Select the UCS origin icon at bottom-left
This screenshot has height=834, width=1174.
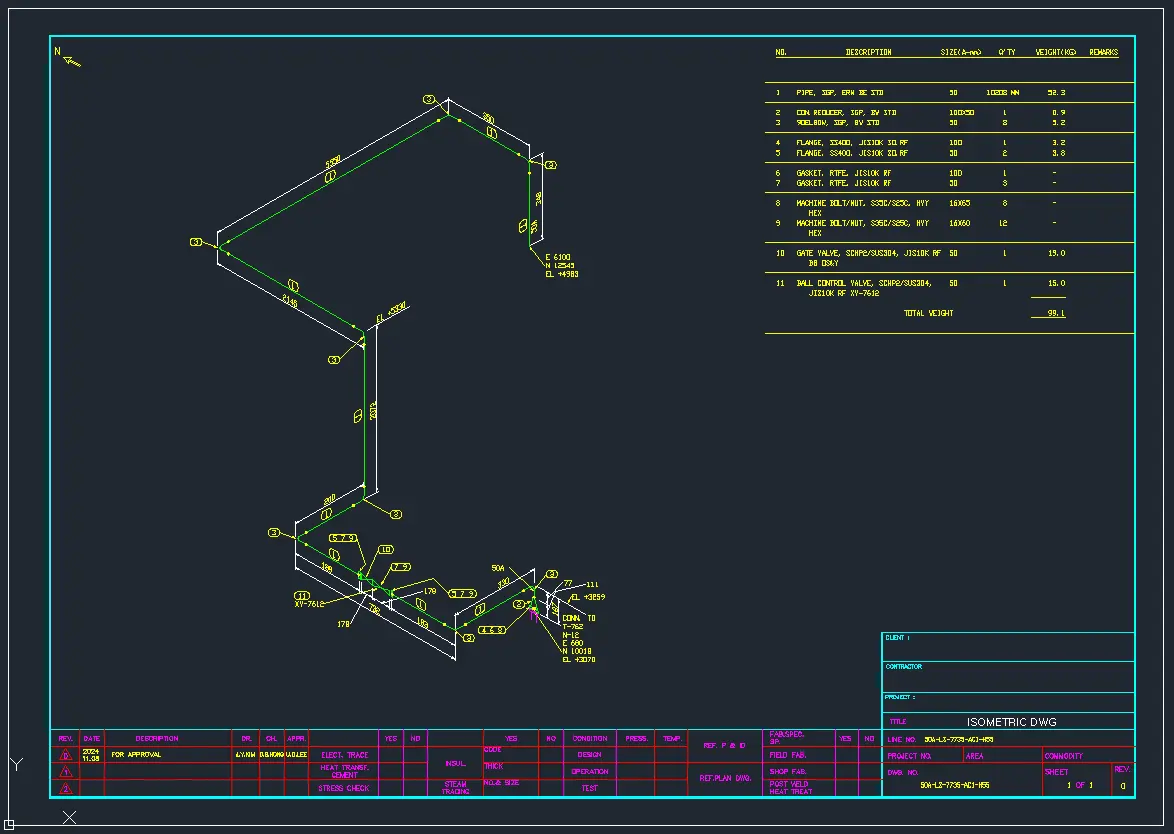point(9,824)
